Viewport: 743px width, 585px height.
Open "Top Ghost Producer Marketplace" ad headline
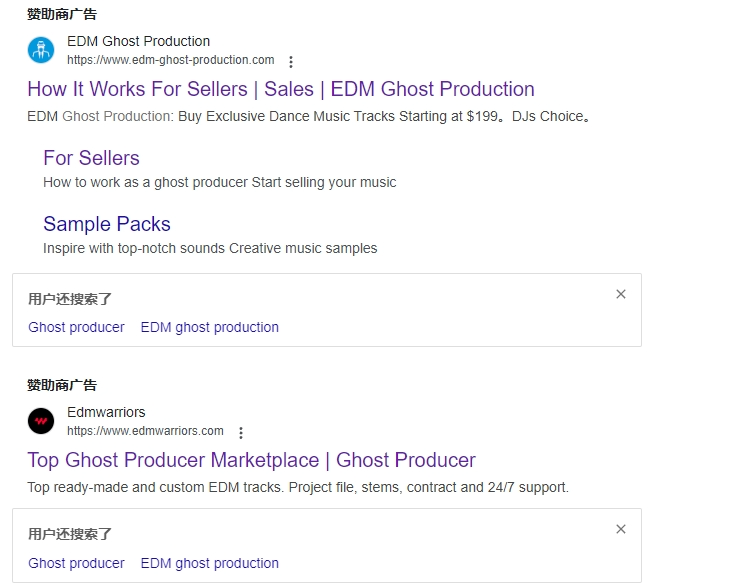tap(251, 460)
